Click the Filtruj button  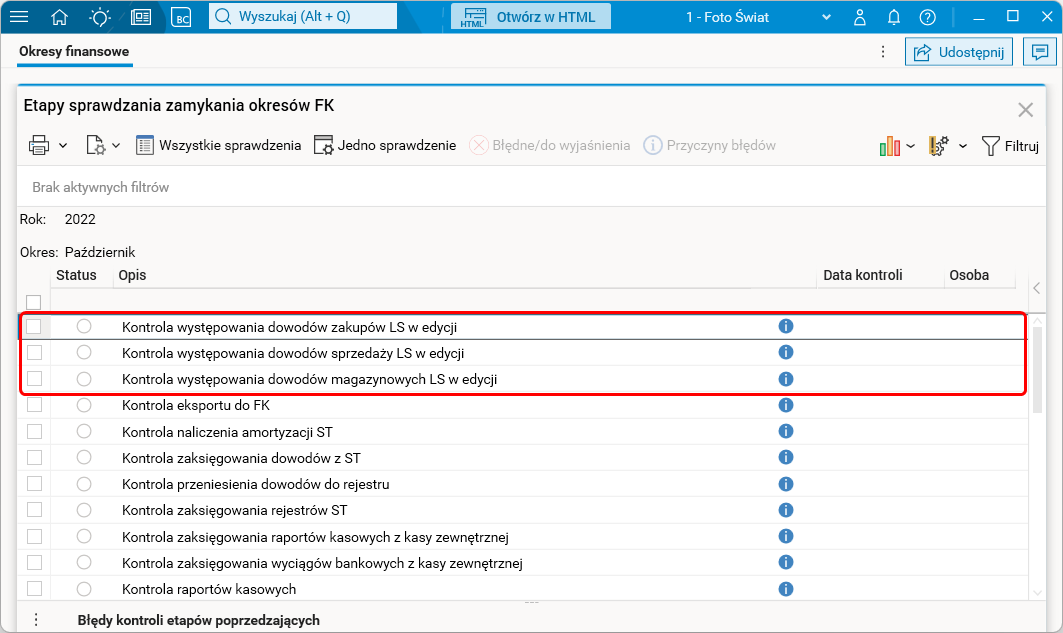1010,146
